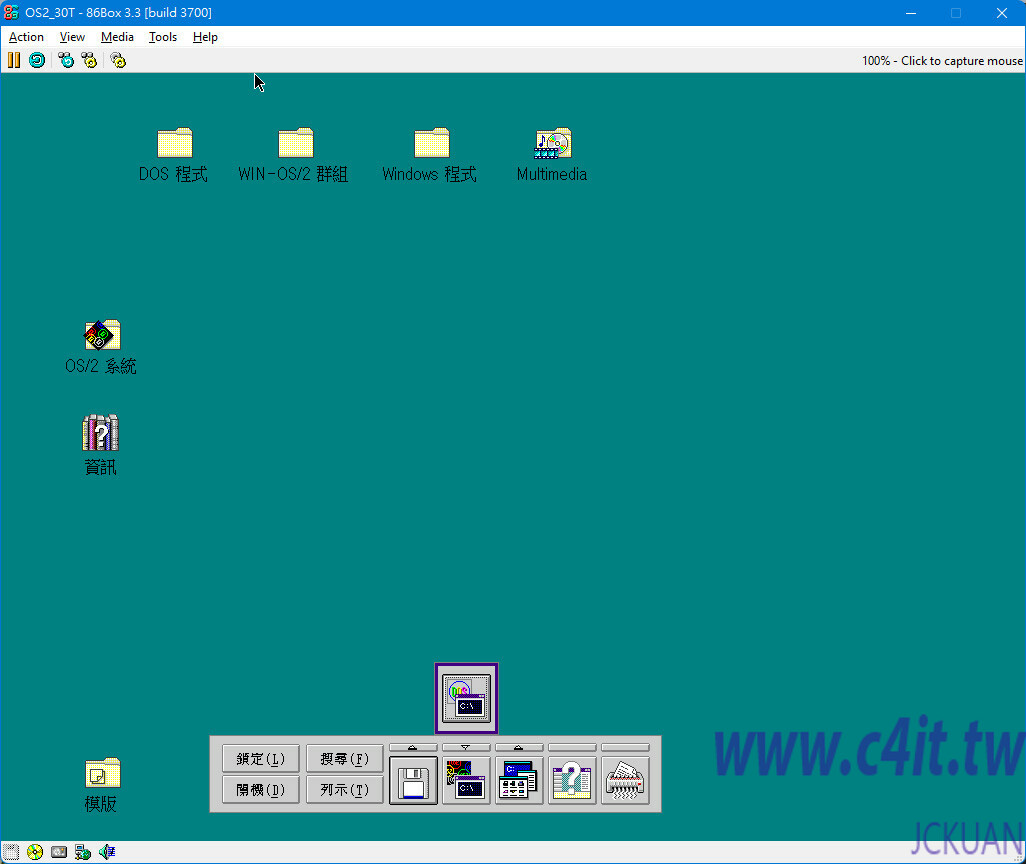
Task: Open the Tools menu
Action: [163, 37]
